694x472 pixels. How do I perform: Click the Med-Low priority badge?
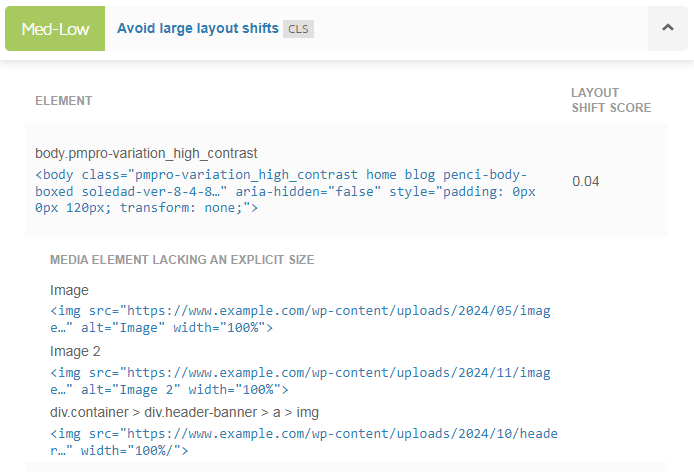click(55, 28)
